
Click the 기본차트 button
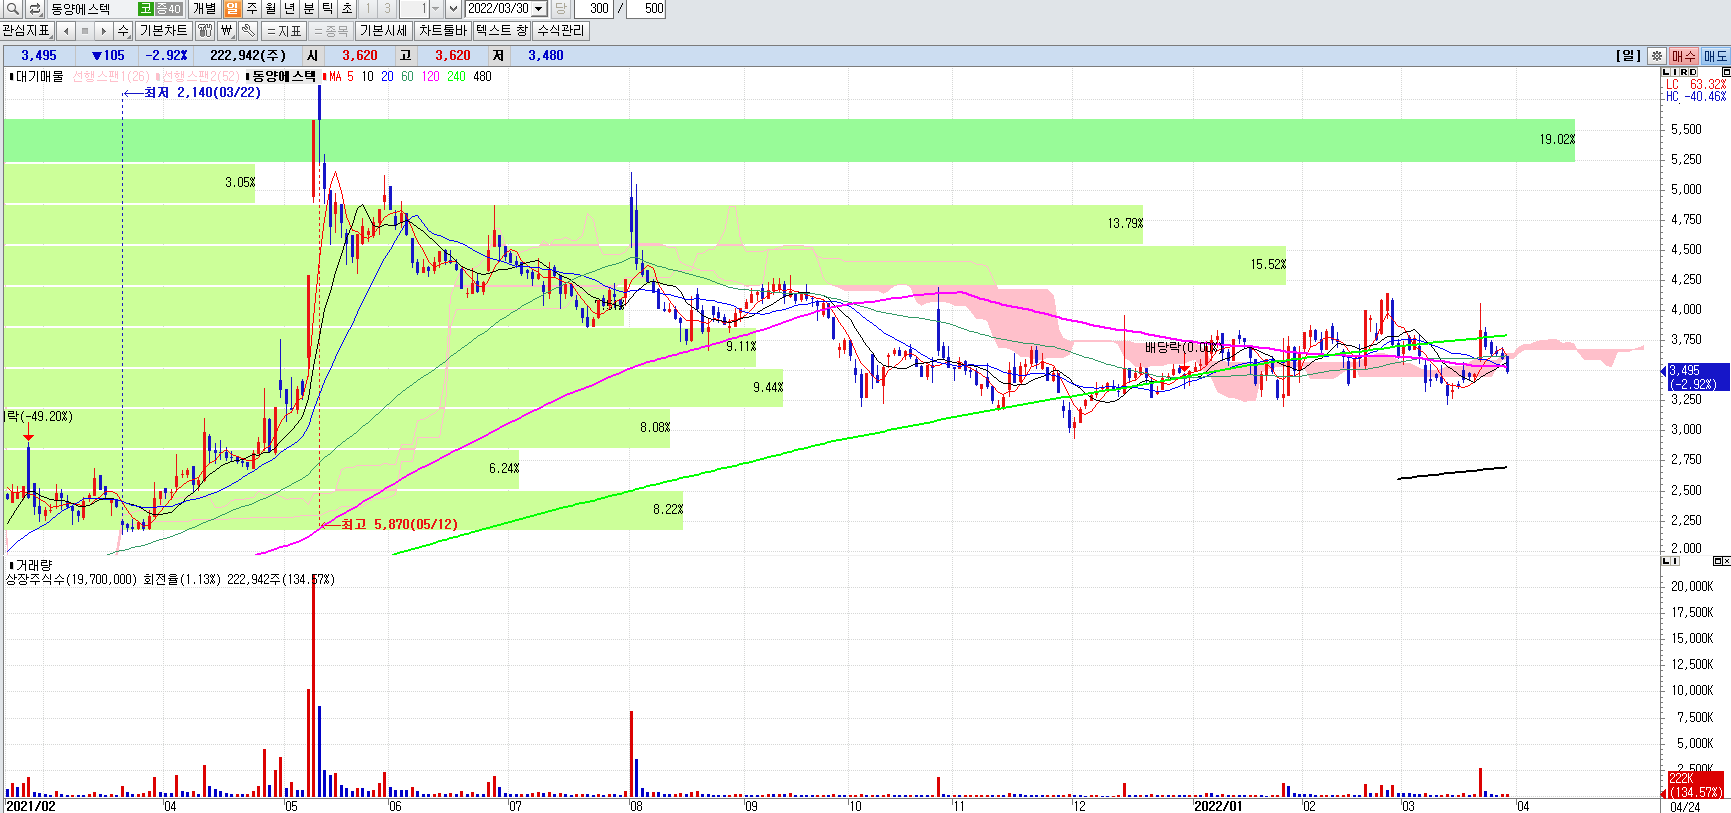[x=163, y=31]
